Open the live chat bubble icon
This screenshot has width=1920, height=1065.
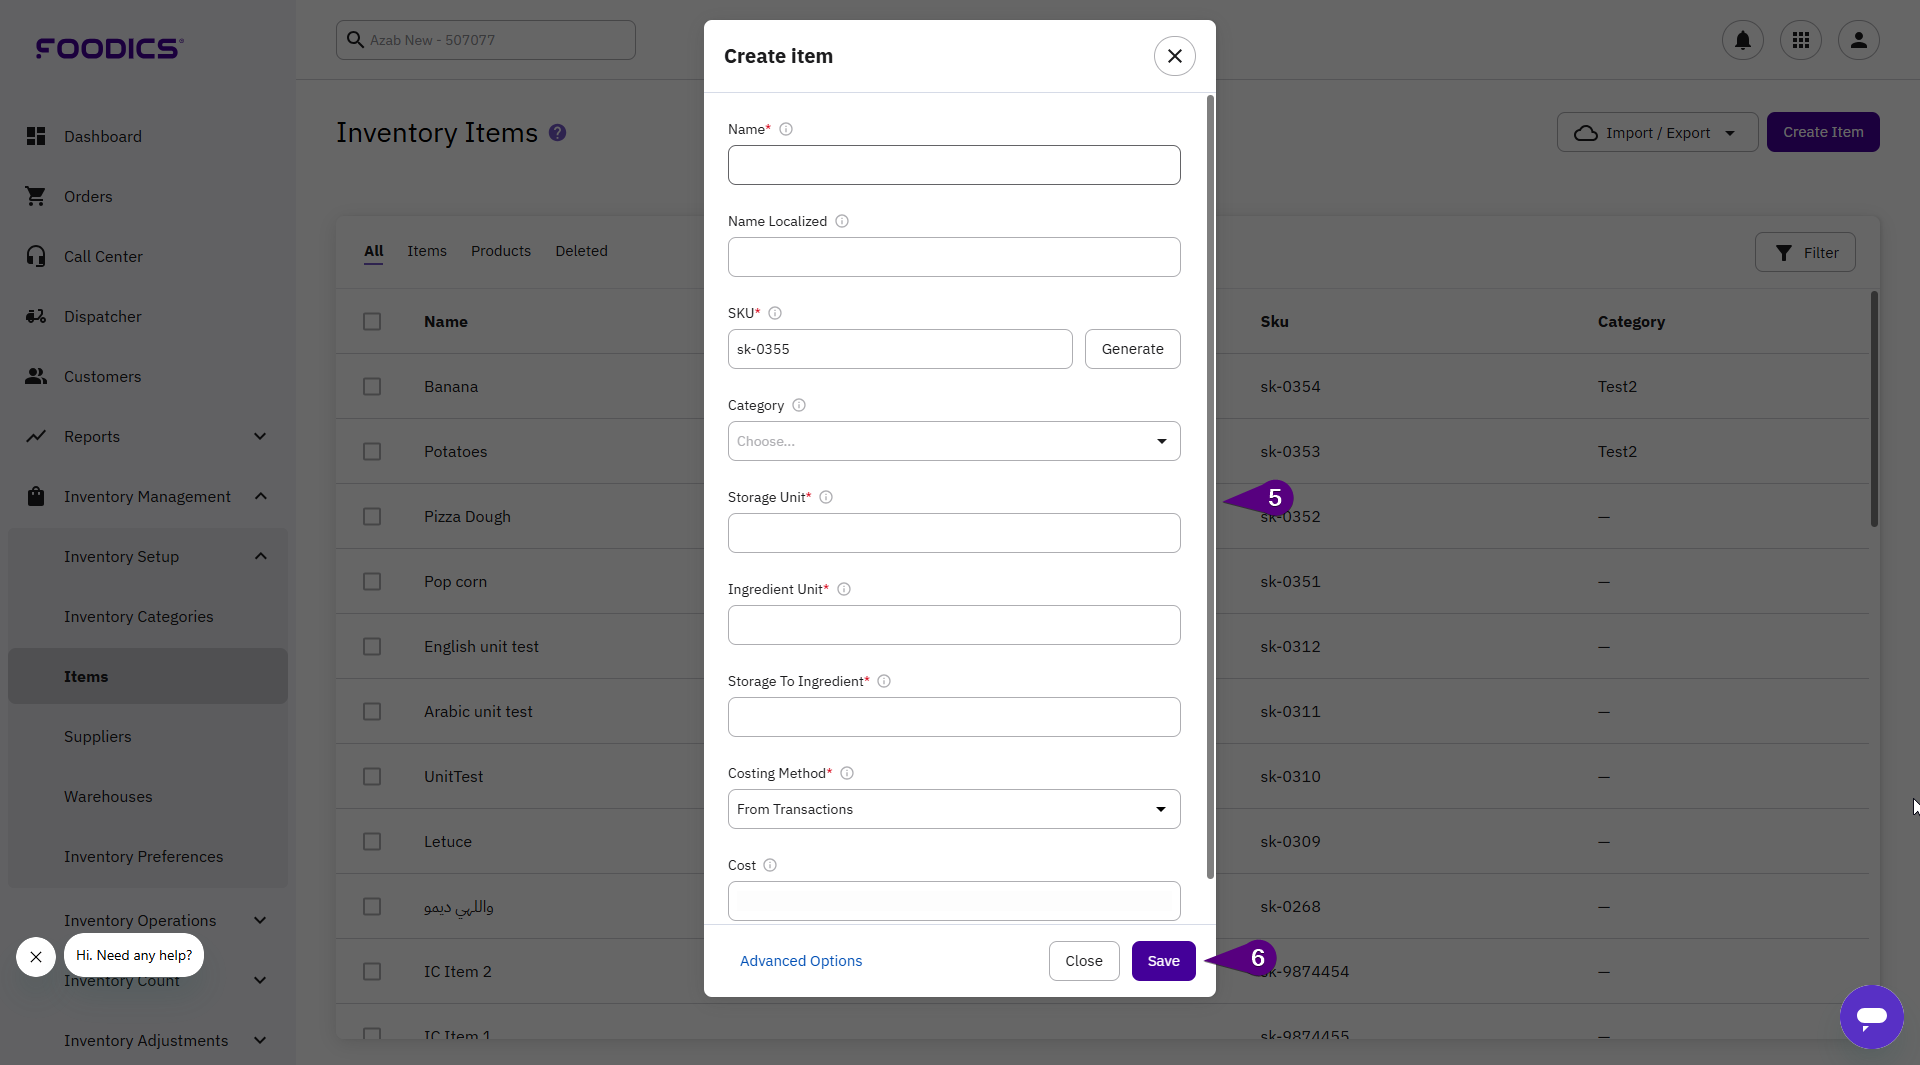pyautogui.click(x=1871, y=1016)
